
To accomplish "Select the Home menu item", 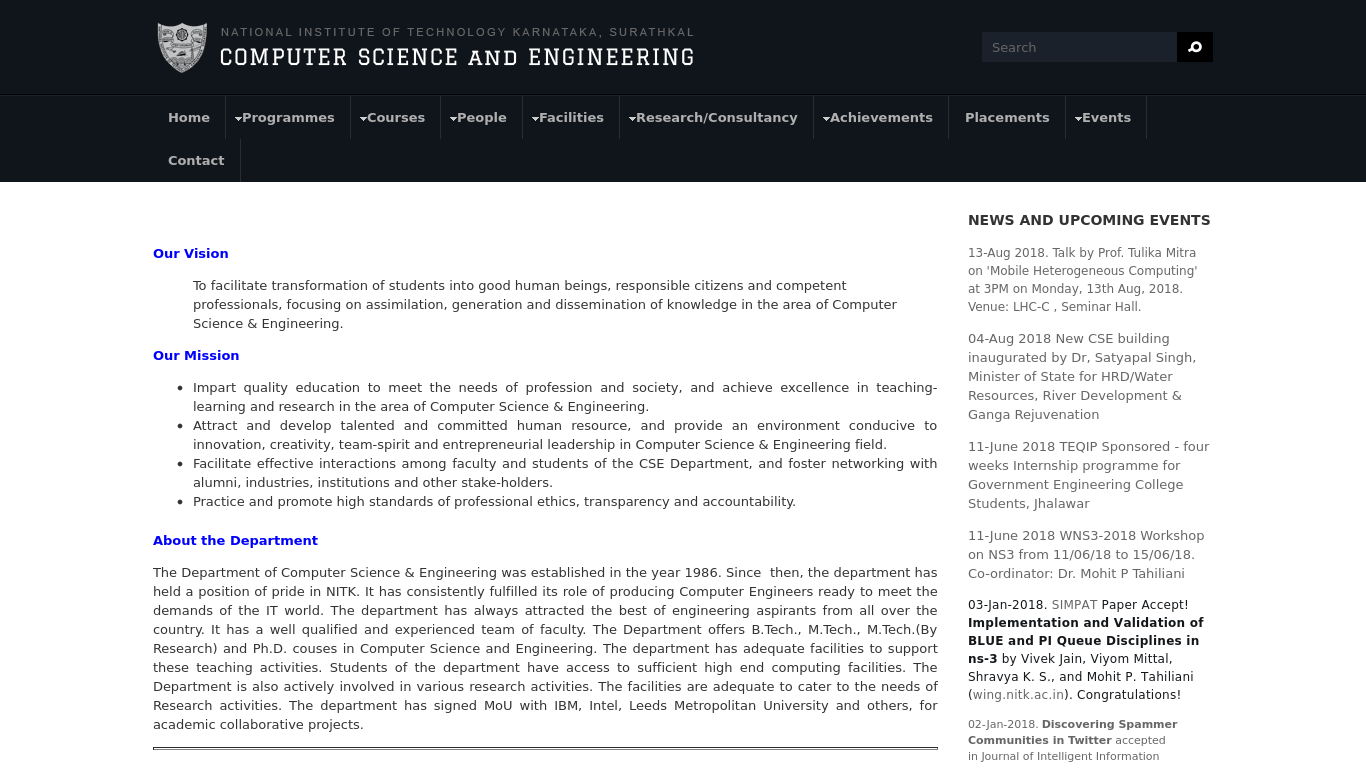I will [x=188, y=117].
